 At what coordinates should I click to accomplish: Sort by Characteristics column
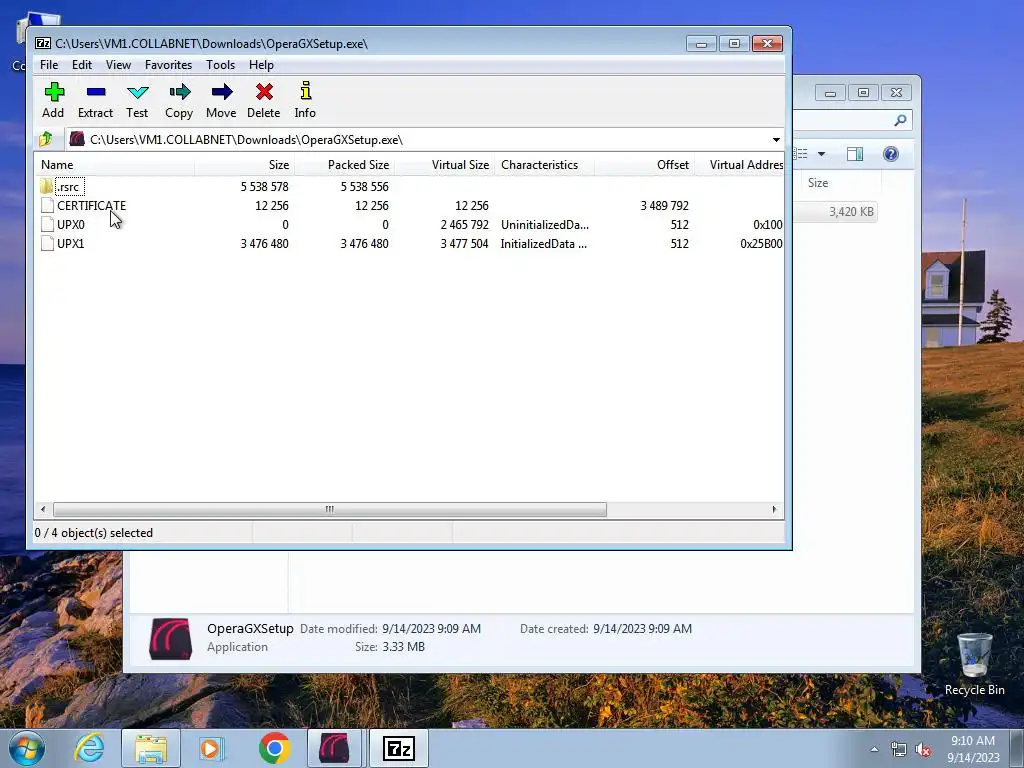544,165
